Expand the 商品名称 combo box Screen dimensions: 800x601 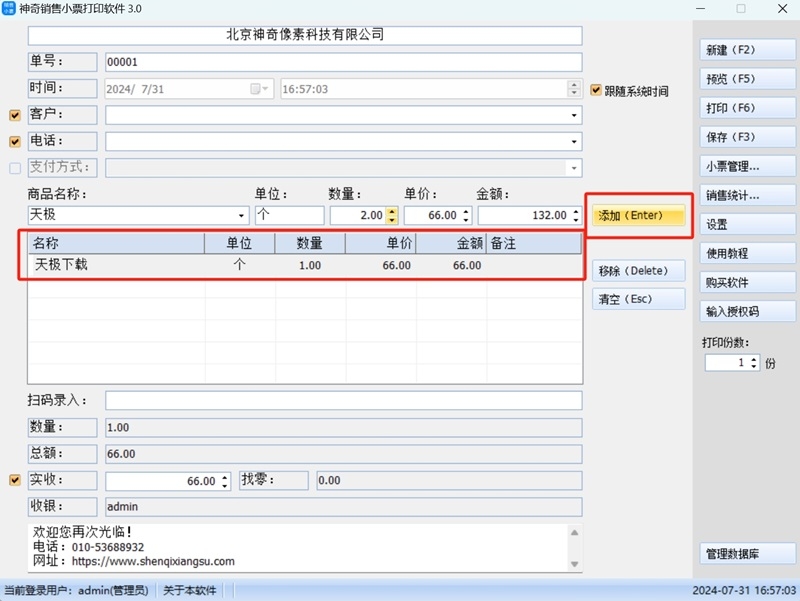point(241,215)
